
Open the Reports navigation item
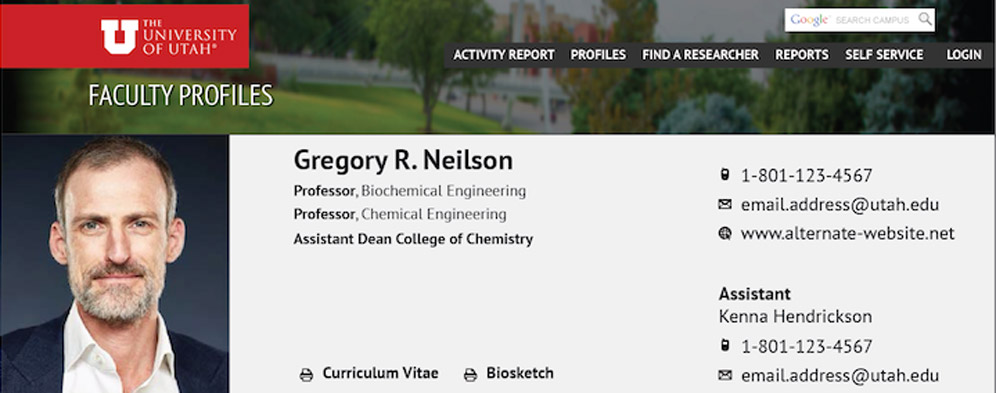(x=802, y=55)
